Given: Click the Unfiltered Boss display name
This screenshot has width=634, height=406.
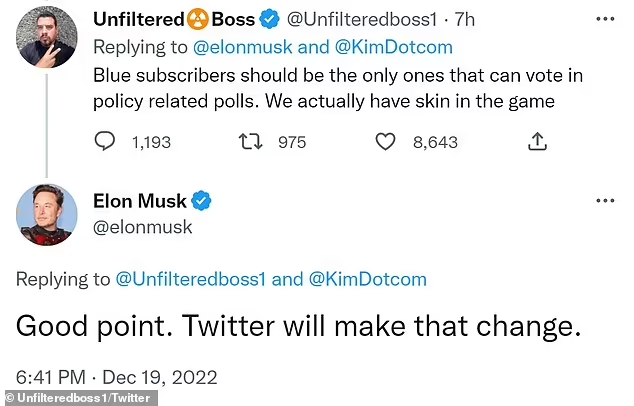Looking at the screenshot, I should (174, 19).
